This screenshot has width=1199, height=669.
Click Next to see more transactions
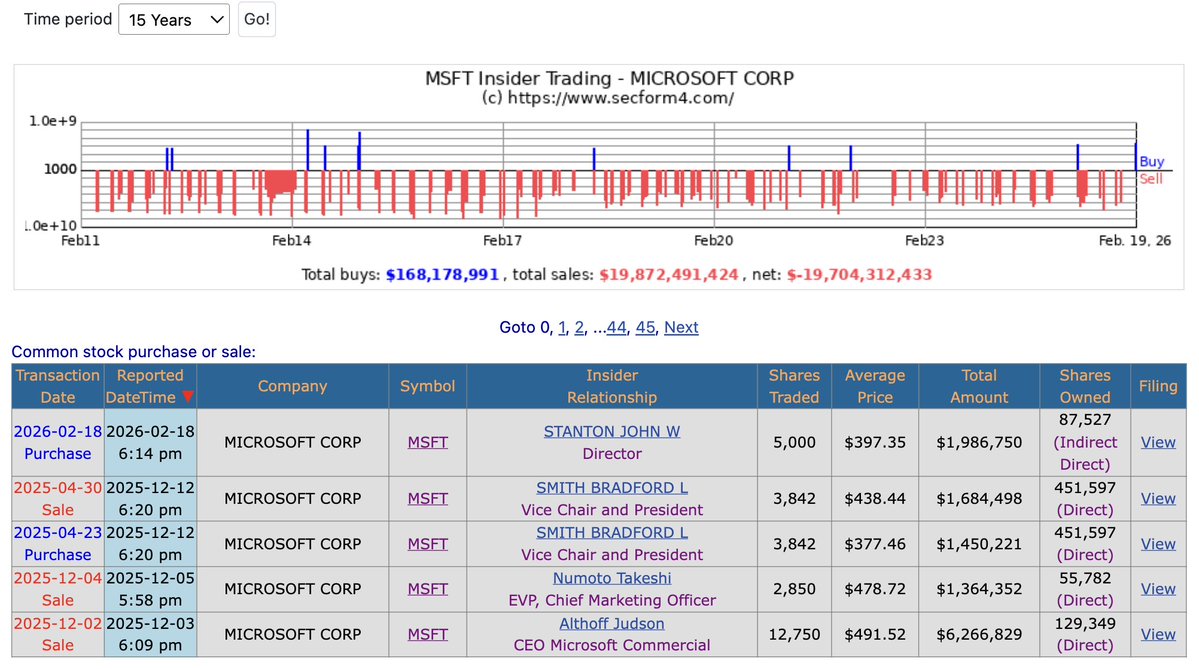pos(681,327)
